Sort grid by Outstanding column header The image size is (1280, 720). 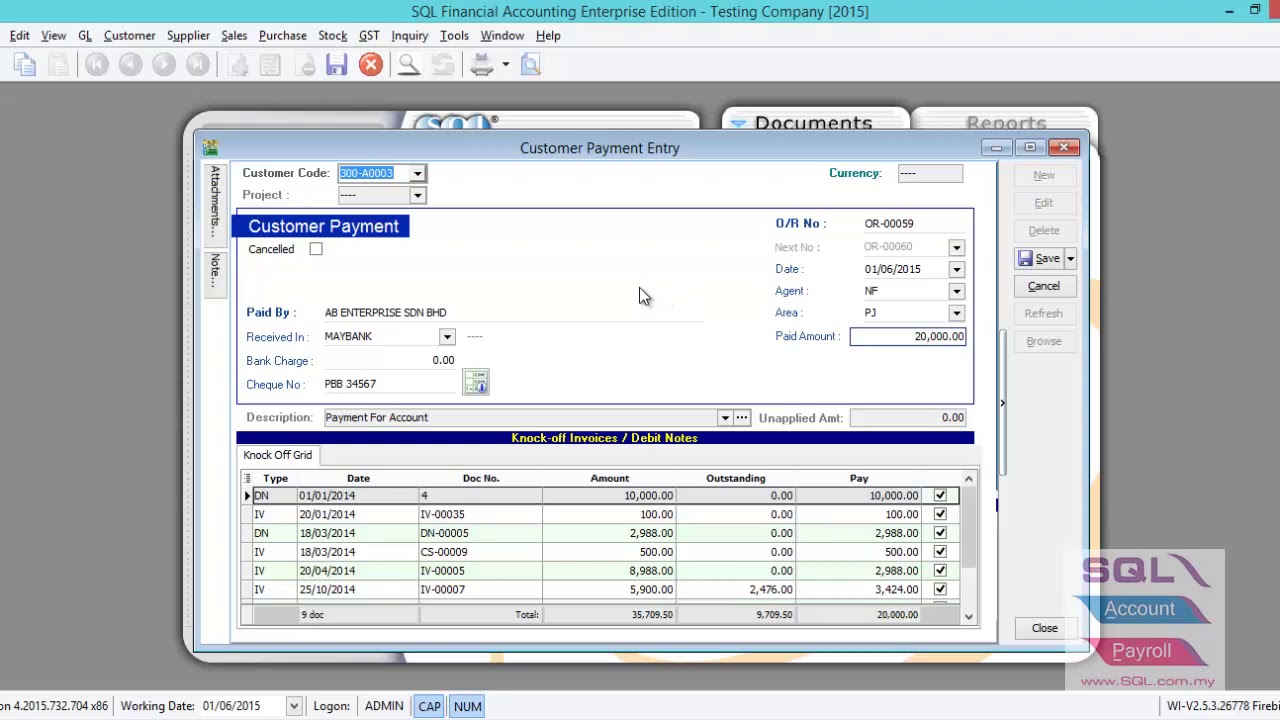coord(735,478)
